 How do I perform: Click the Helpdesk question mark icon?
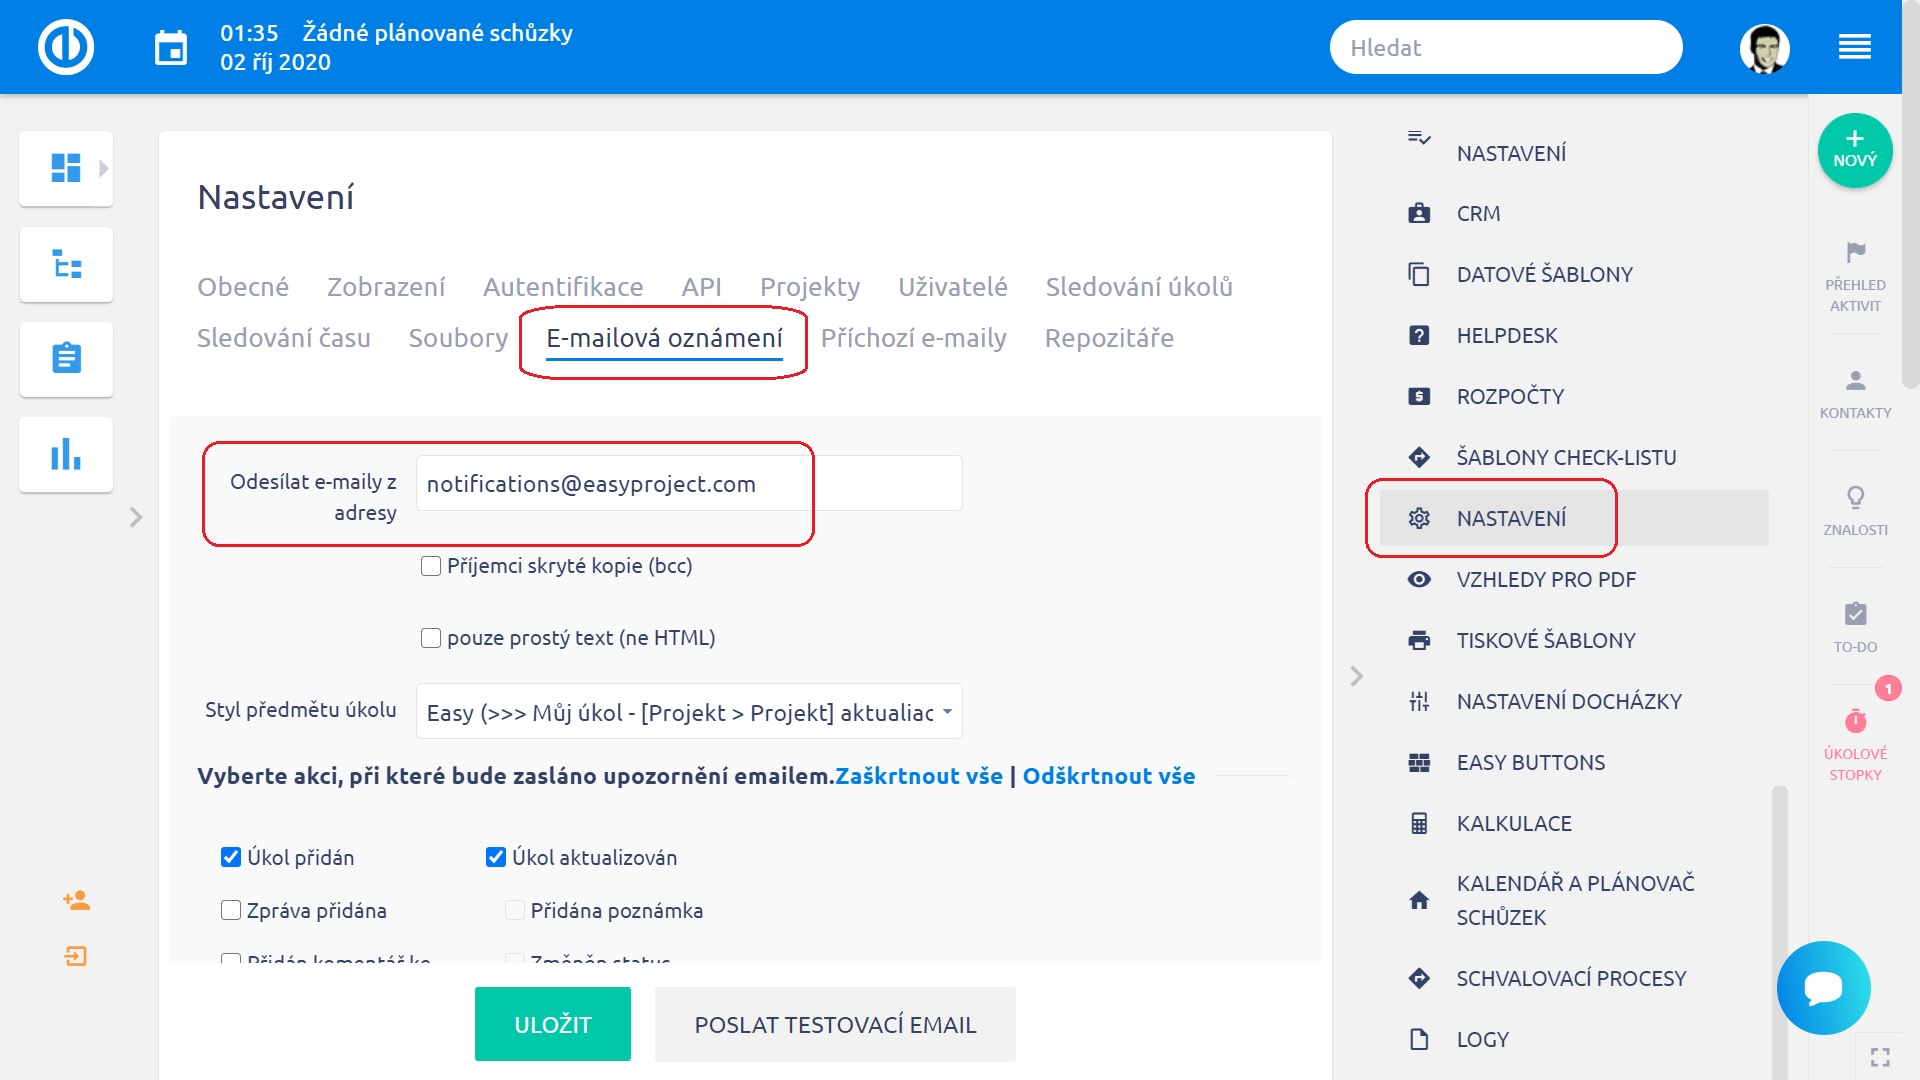pos(1419,335)
